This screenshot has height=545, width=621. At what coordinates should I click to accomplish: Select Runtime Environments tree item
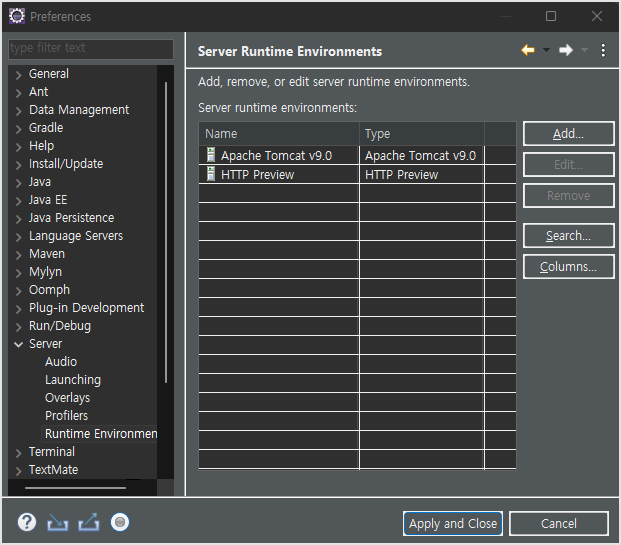101,434
